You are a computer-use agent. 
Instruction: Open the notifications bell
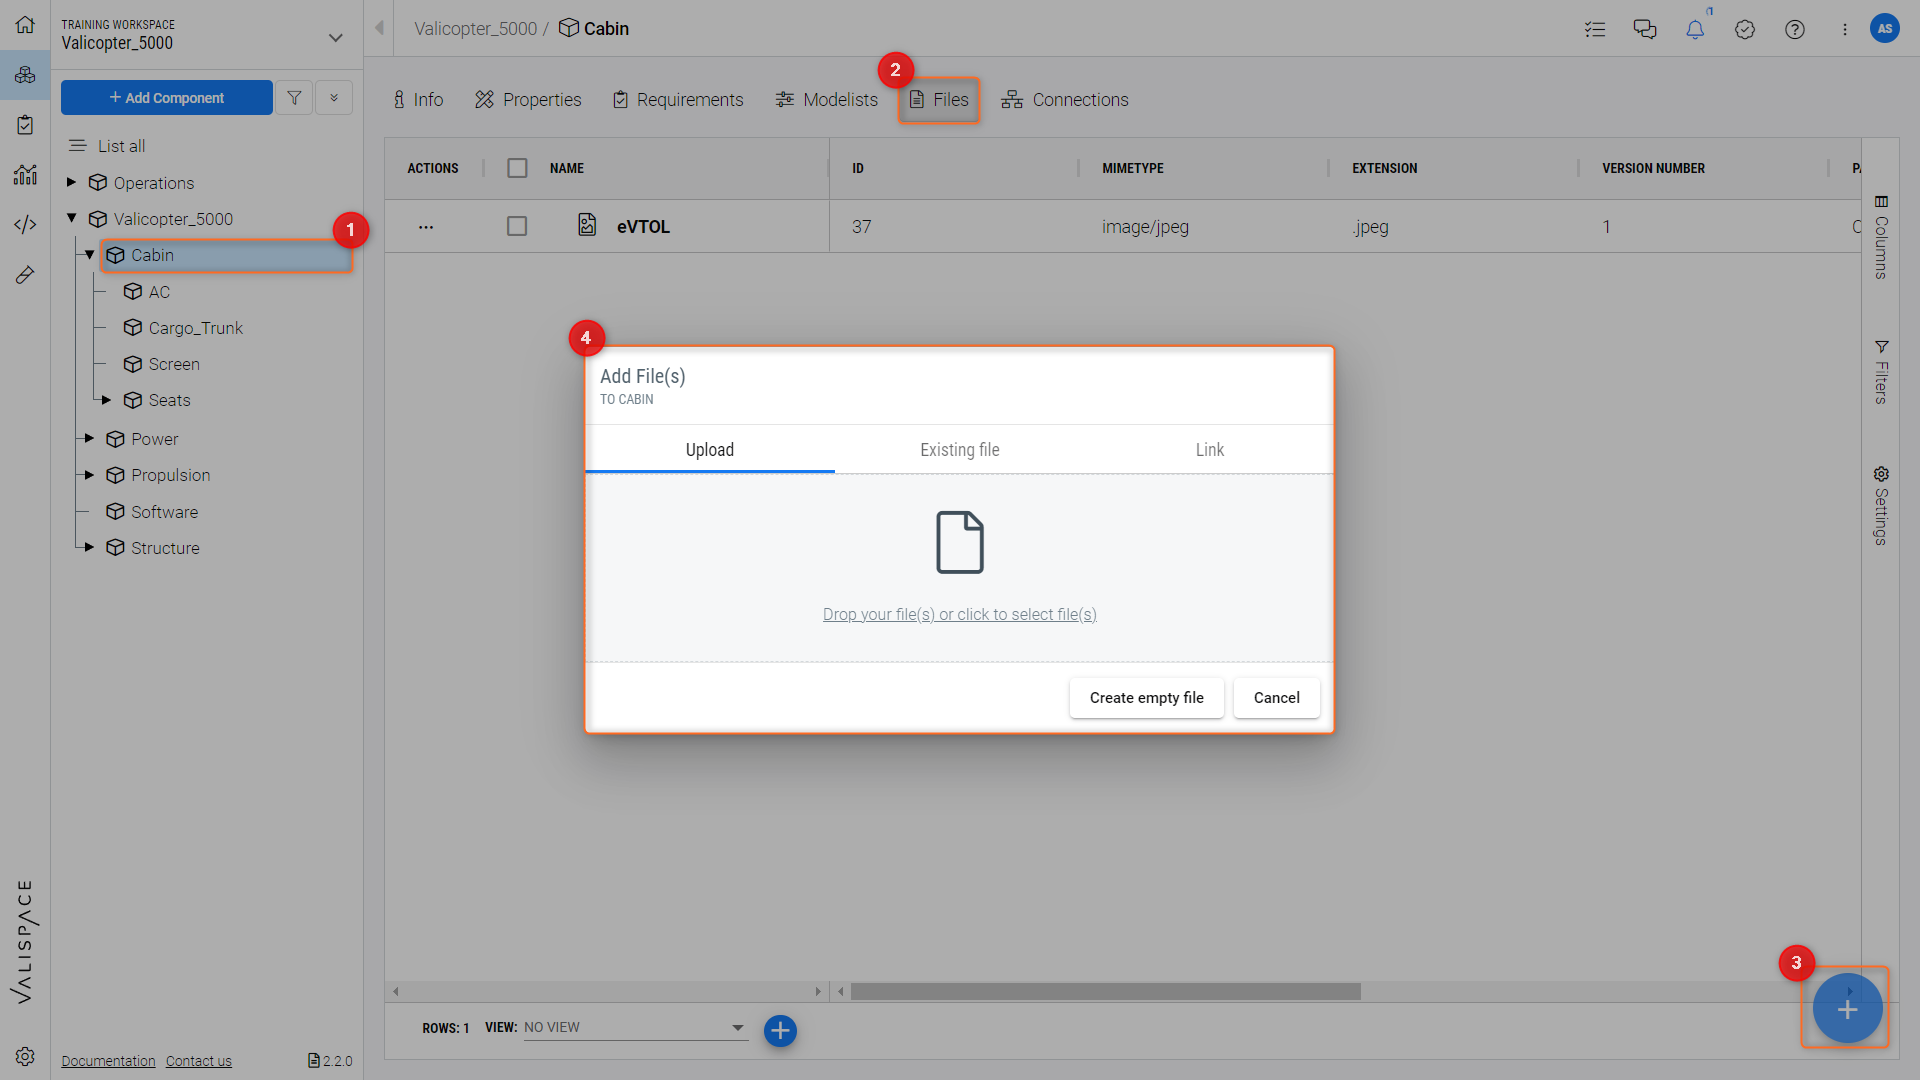(1695, 29)
